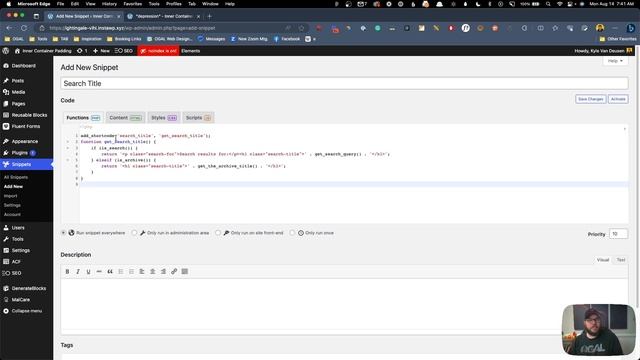This screenshot has height=360, width=640.
Task: Open Booking Links bookmarks folder
Action: pos(124,39)
